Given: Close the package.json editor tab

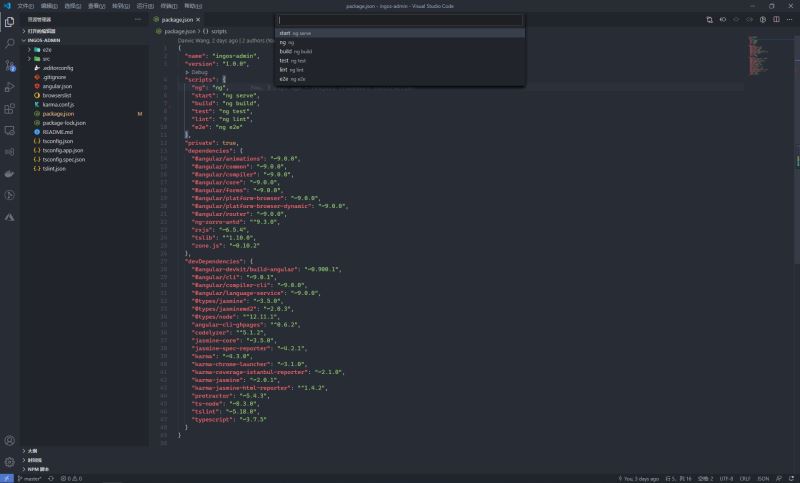Looking at the screenshot, I should click(x=228, y=19).
